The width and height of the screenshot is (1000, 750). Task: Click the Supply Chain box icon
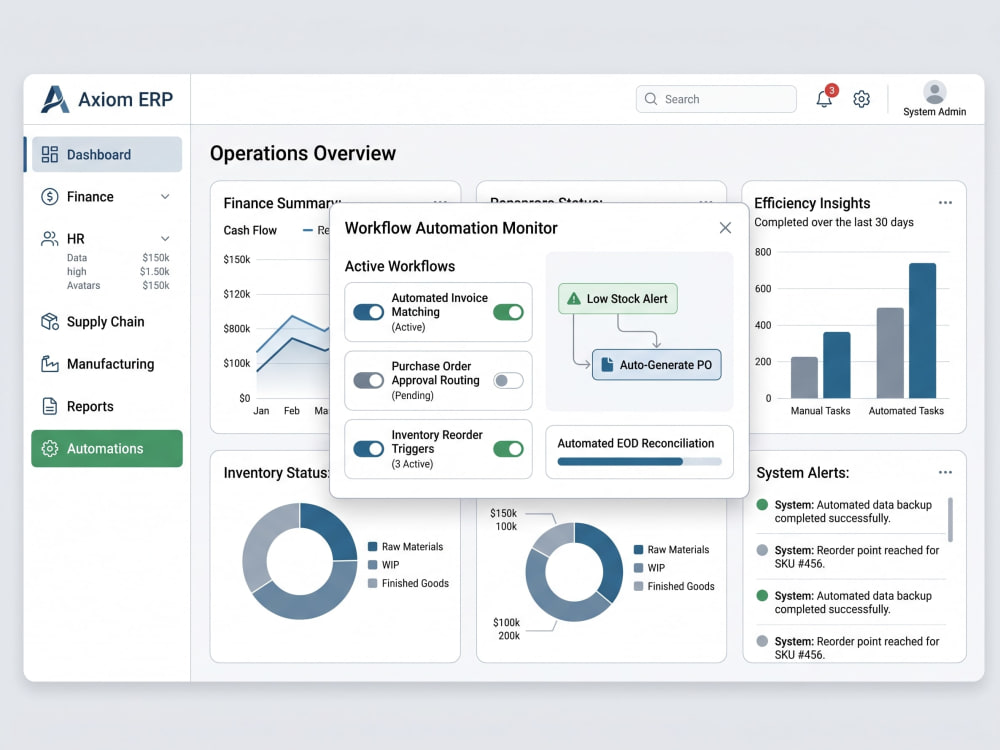(50, 321)
